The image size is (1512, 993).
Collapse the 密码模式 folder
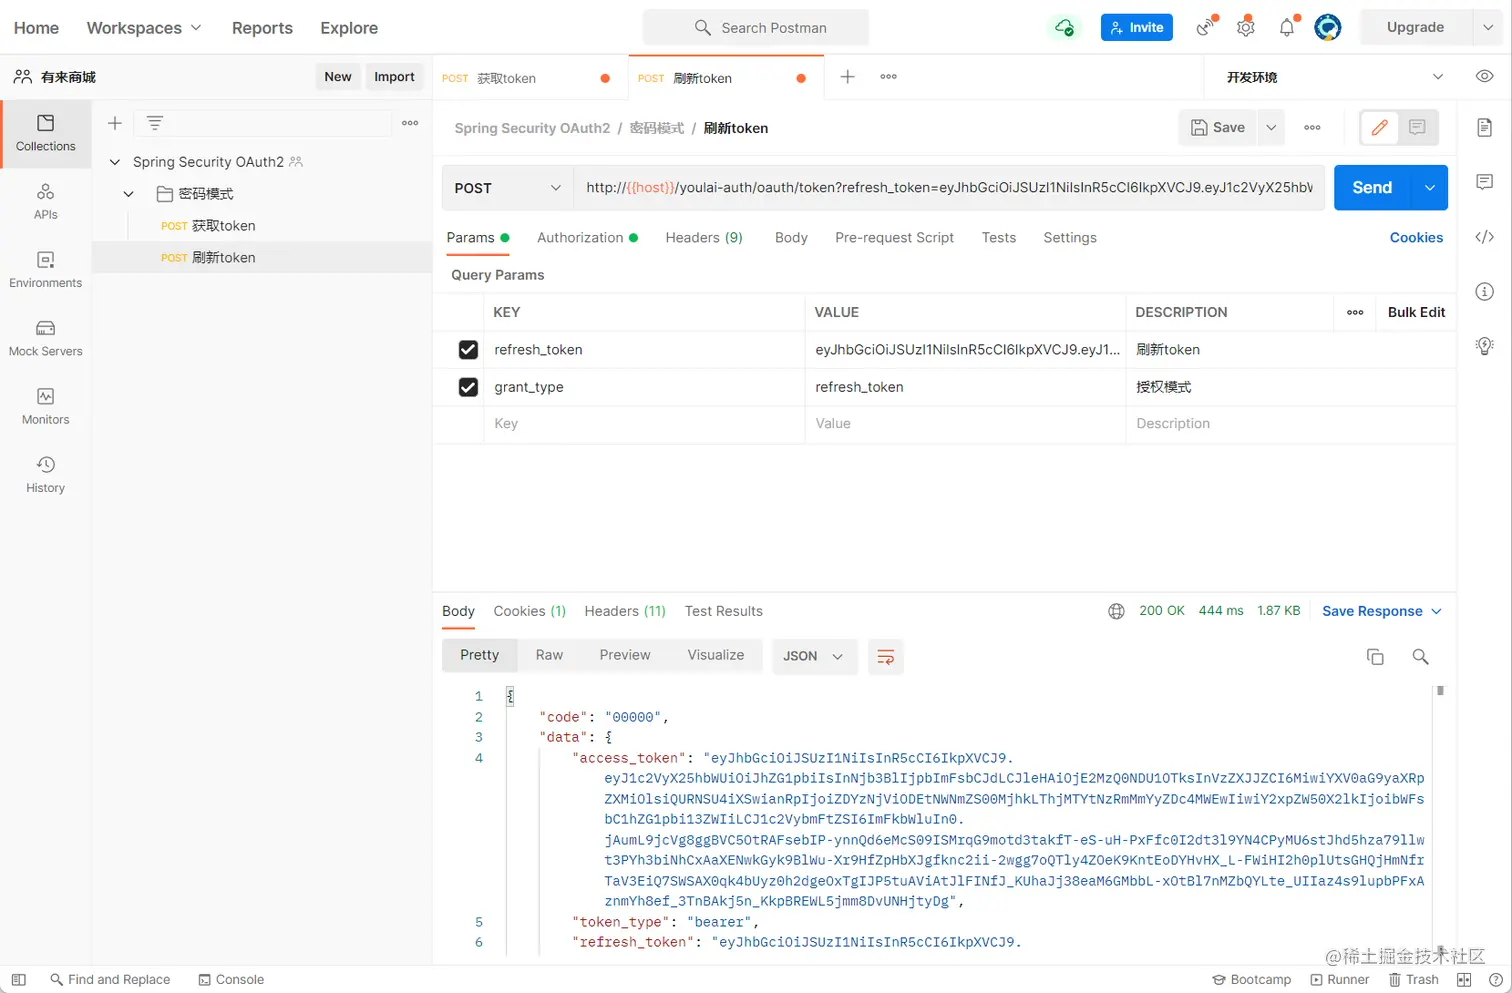tap(129, 194)
